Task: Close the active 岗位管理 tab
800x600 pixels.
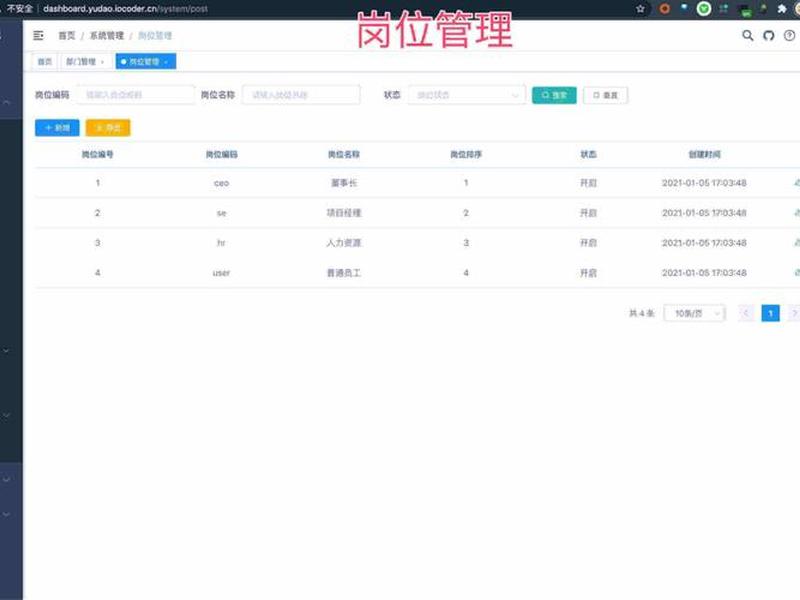Action: pos(166,62)
